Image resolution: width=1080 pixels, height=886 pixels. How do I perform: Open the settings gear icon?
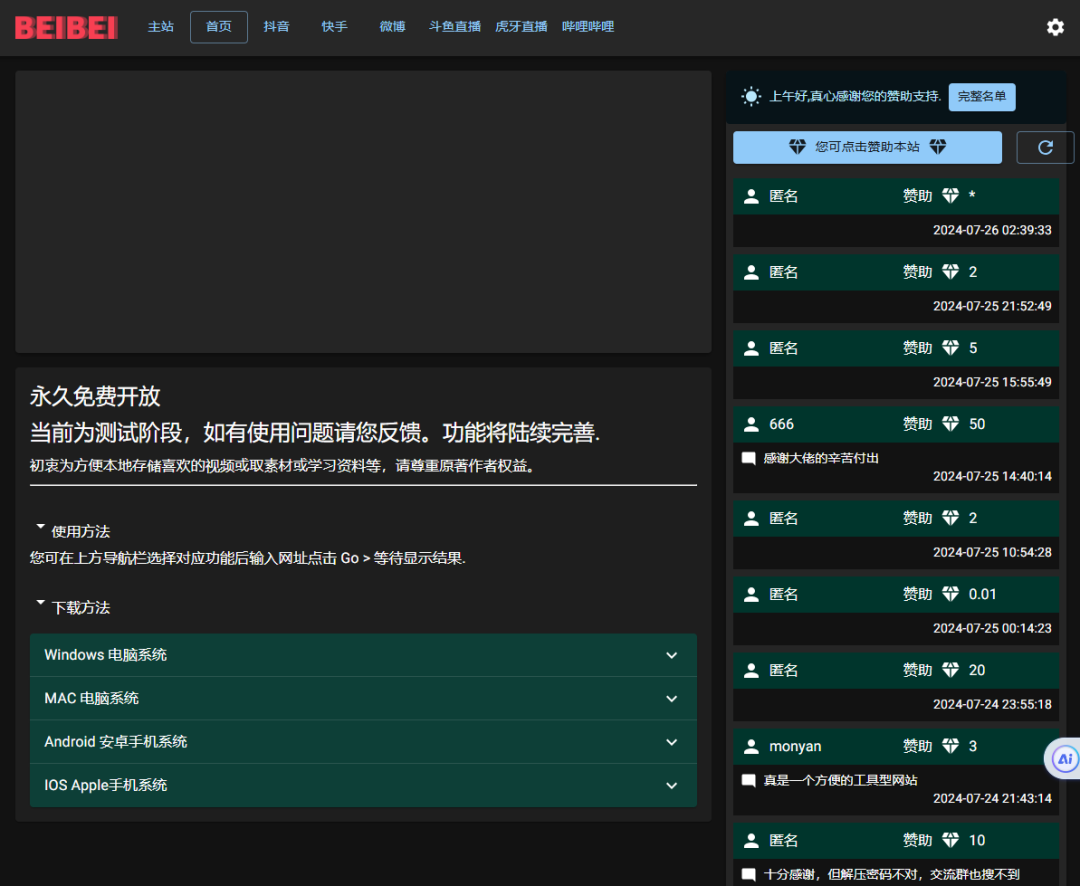(x=1055, y=27)
